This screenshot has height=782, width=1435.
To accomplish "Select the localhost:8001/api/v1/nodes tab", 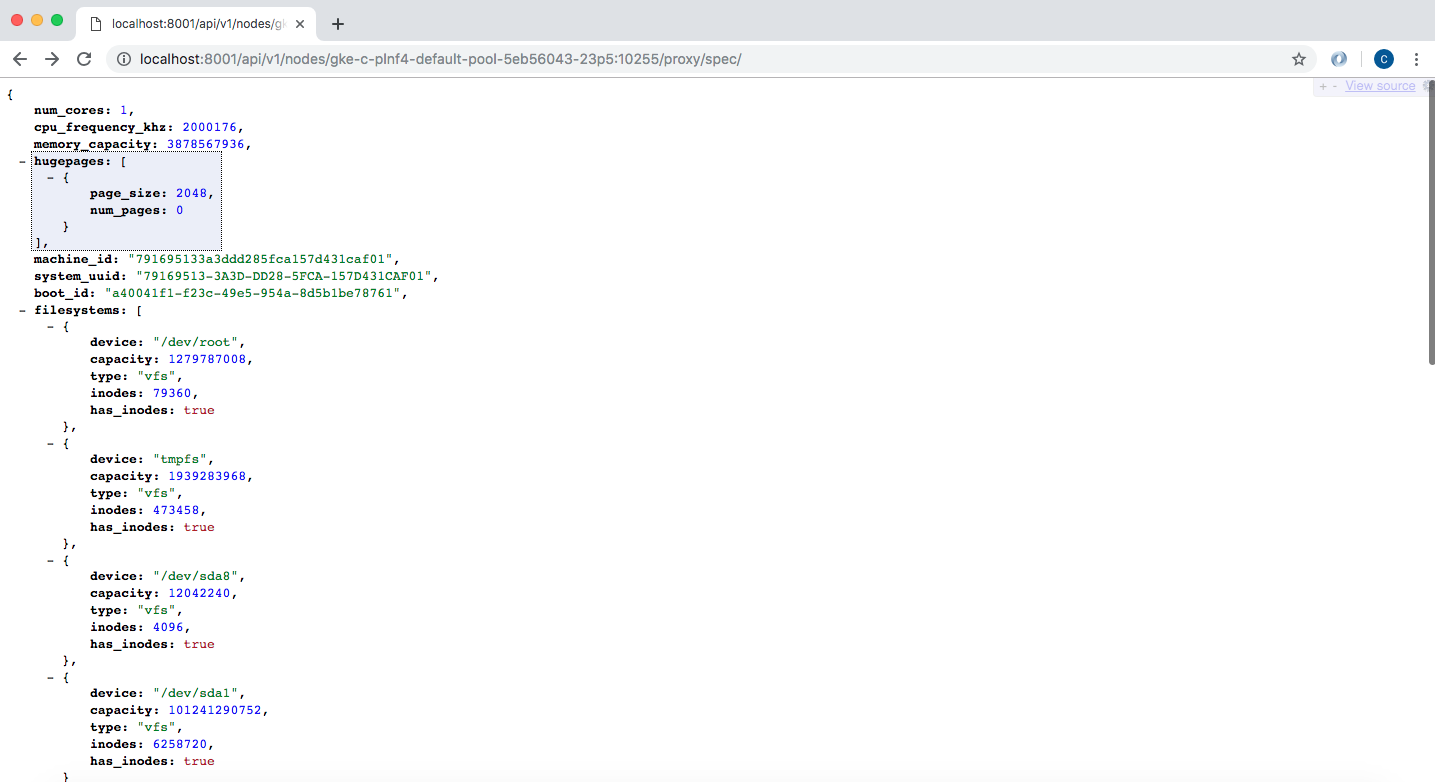I will (197, 24).
